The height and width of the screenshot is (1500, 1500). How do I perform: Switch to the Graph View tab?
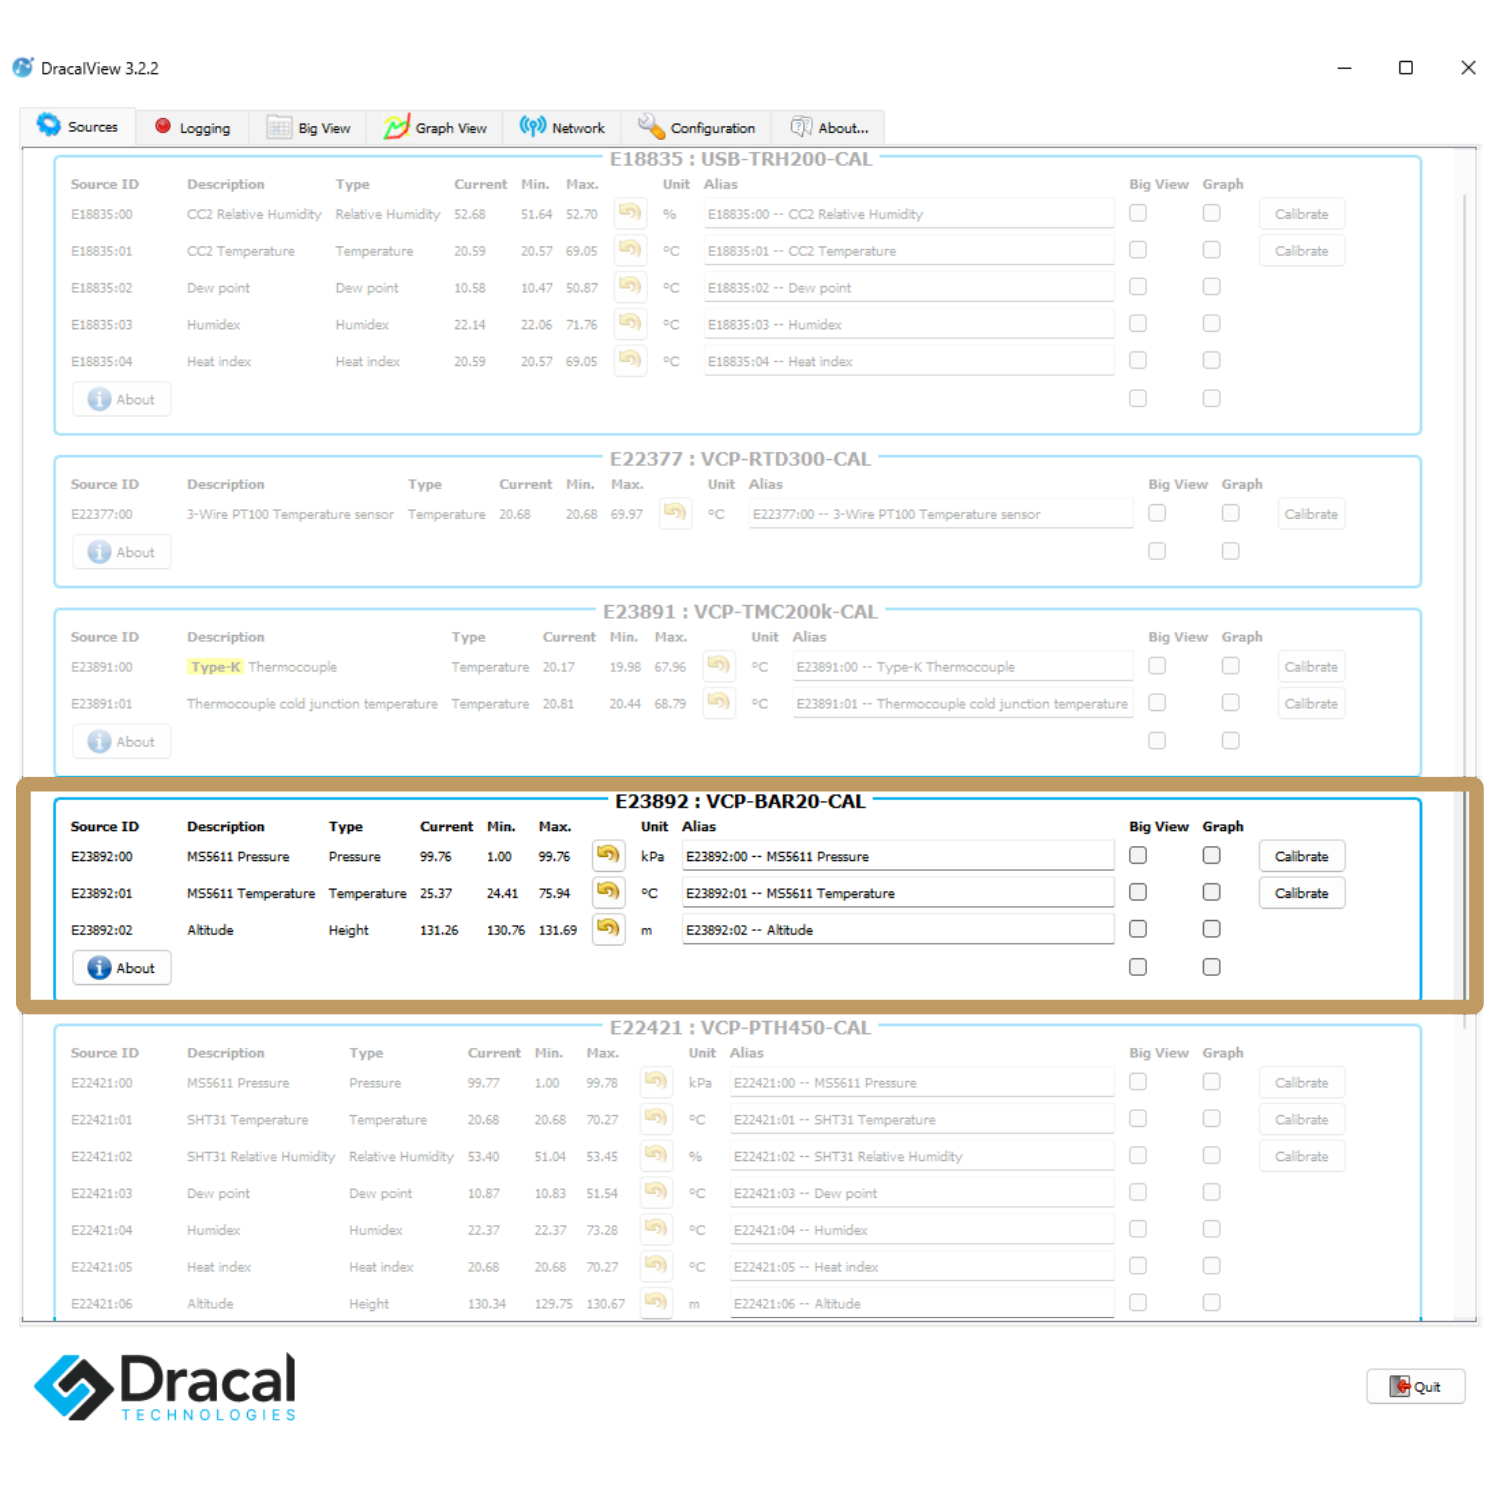pyautogui.click(x=435, y=127)
